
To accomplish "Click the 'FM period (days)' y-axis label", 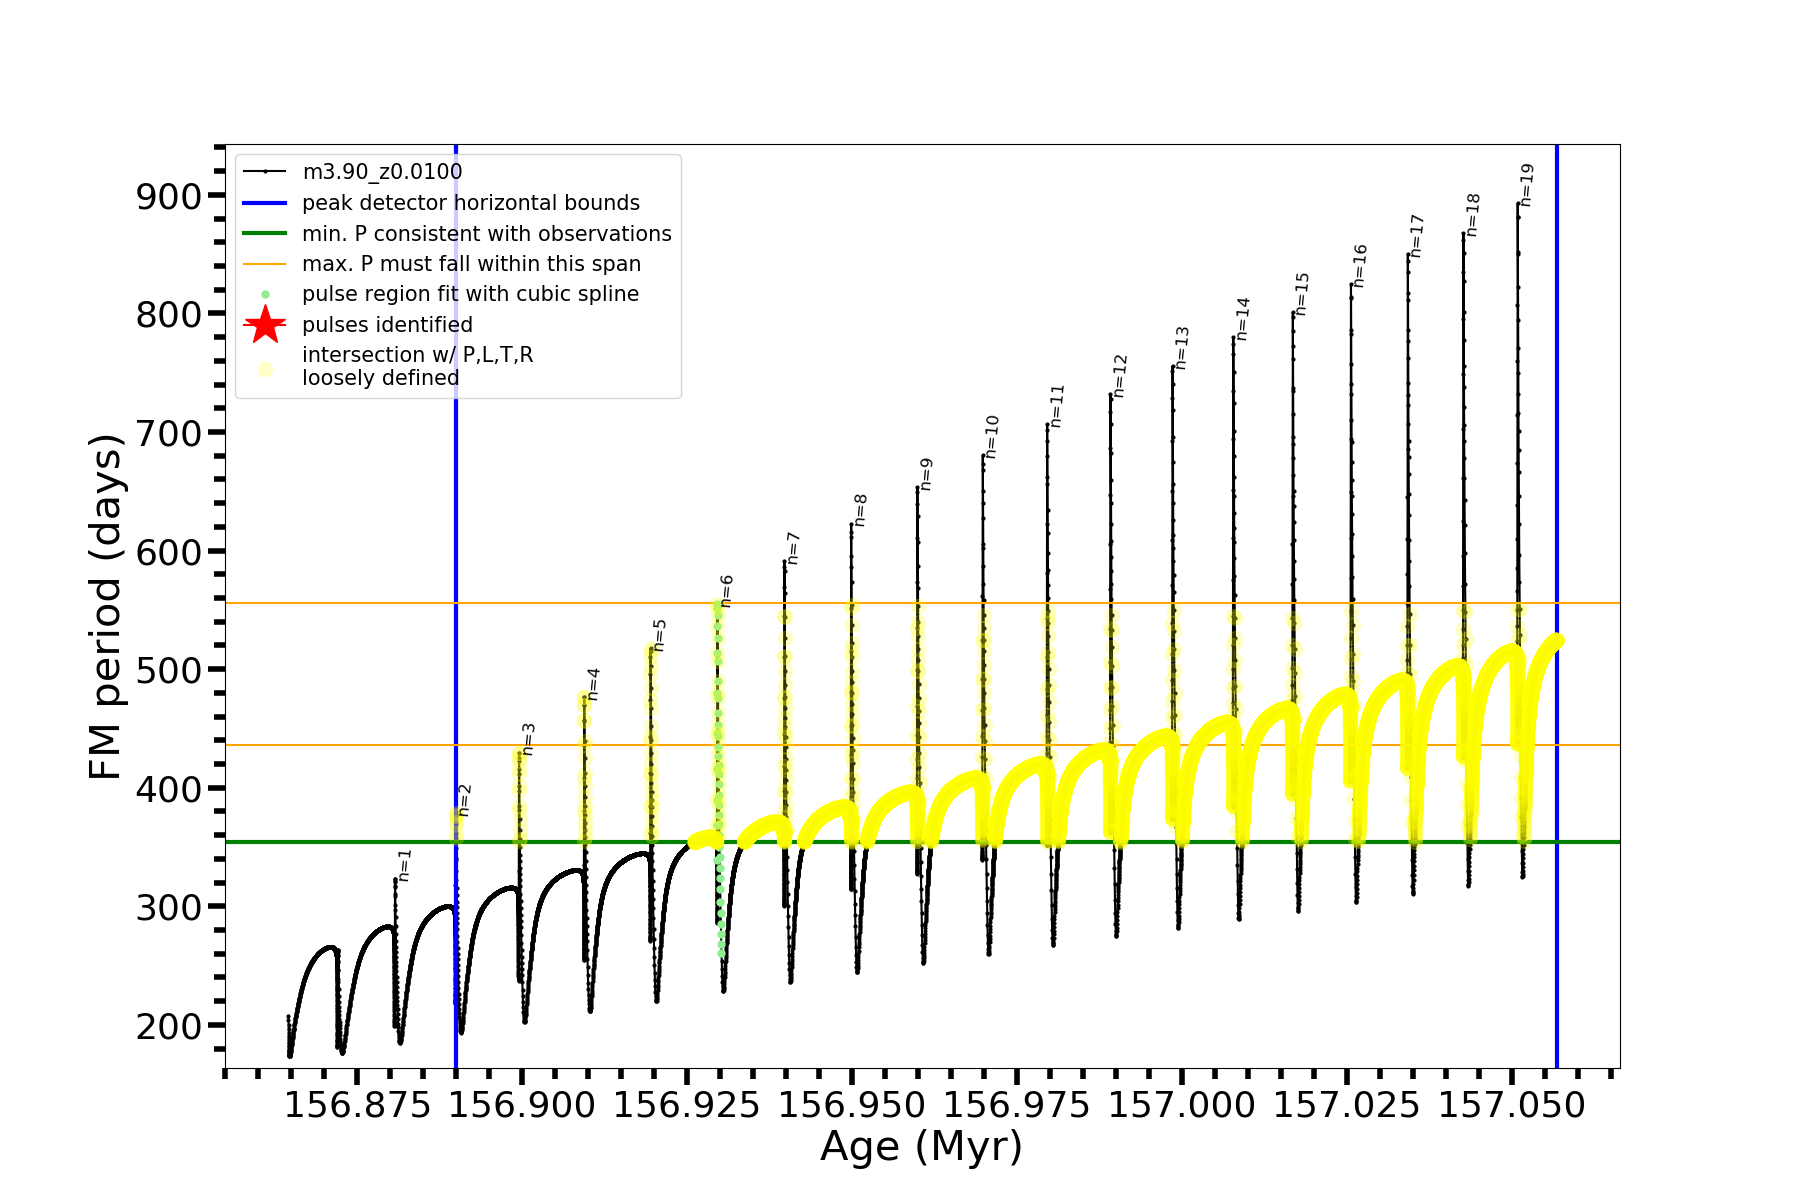I will [x=105, y=606].
